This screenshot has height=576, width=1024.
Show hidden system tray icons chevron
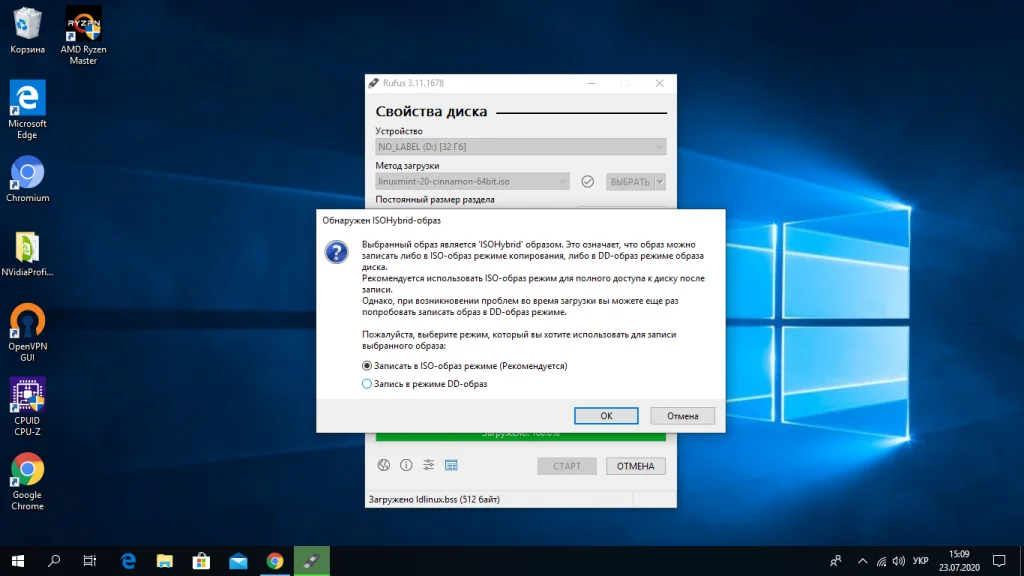[863, 561]
